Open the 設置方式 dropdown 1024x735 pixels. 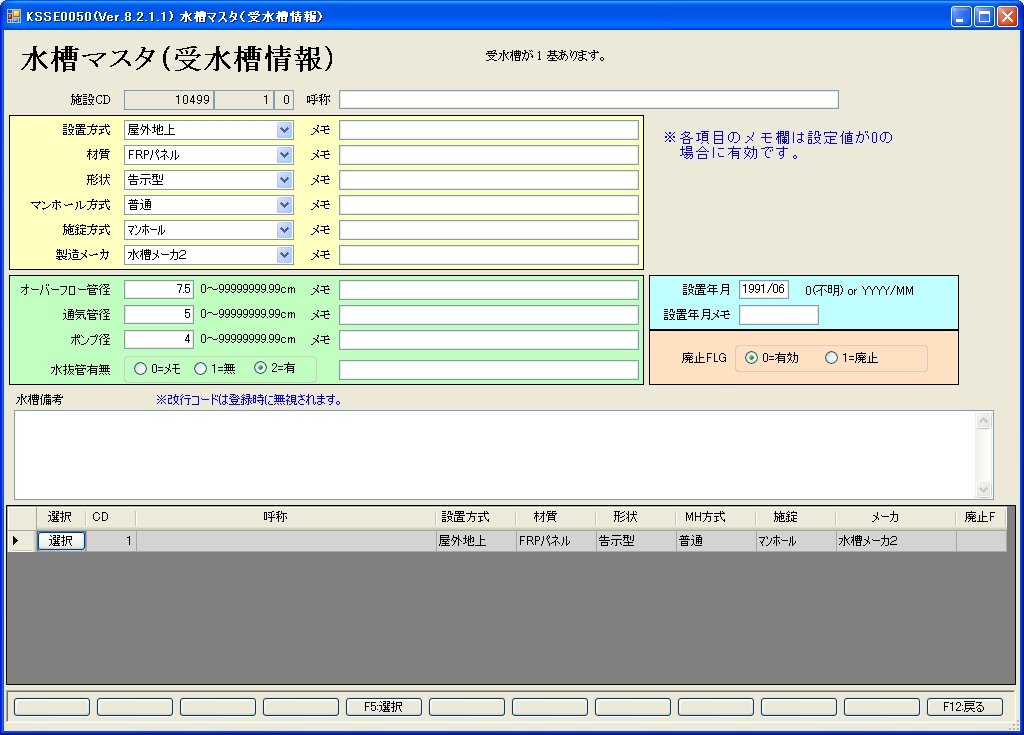pyautogui.click(x=284, y=130)
